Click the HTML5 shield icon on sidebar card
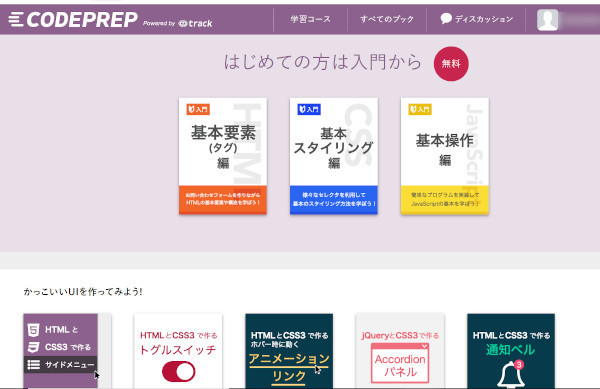600x389 pixels. click(33, 330)
